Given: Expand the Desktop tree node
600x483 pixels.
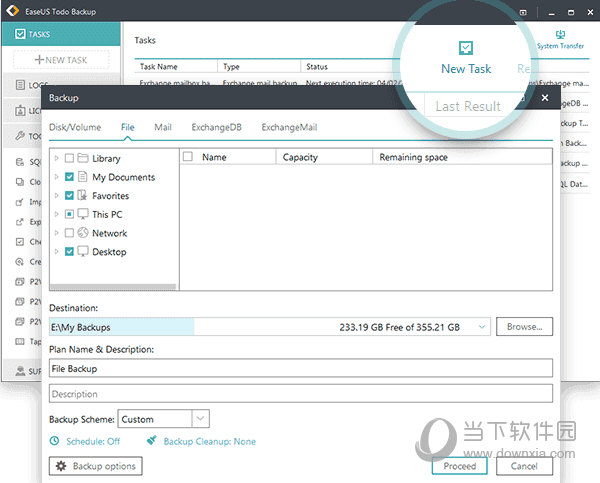Looking at the screenshot, I should pos(56,251).
